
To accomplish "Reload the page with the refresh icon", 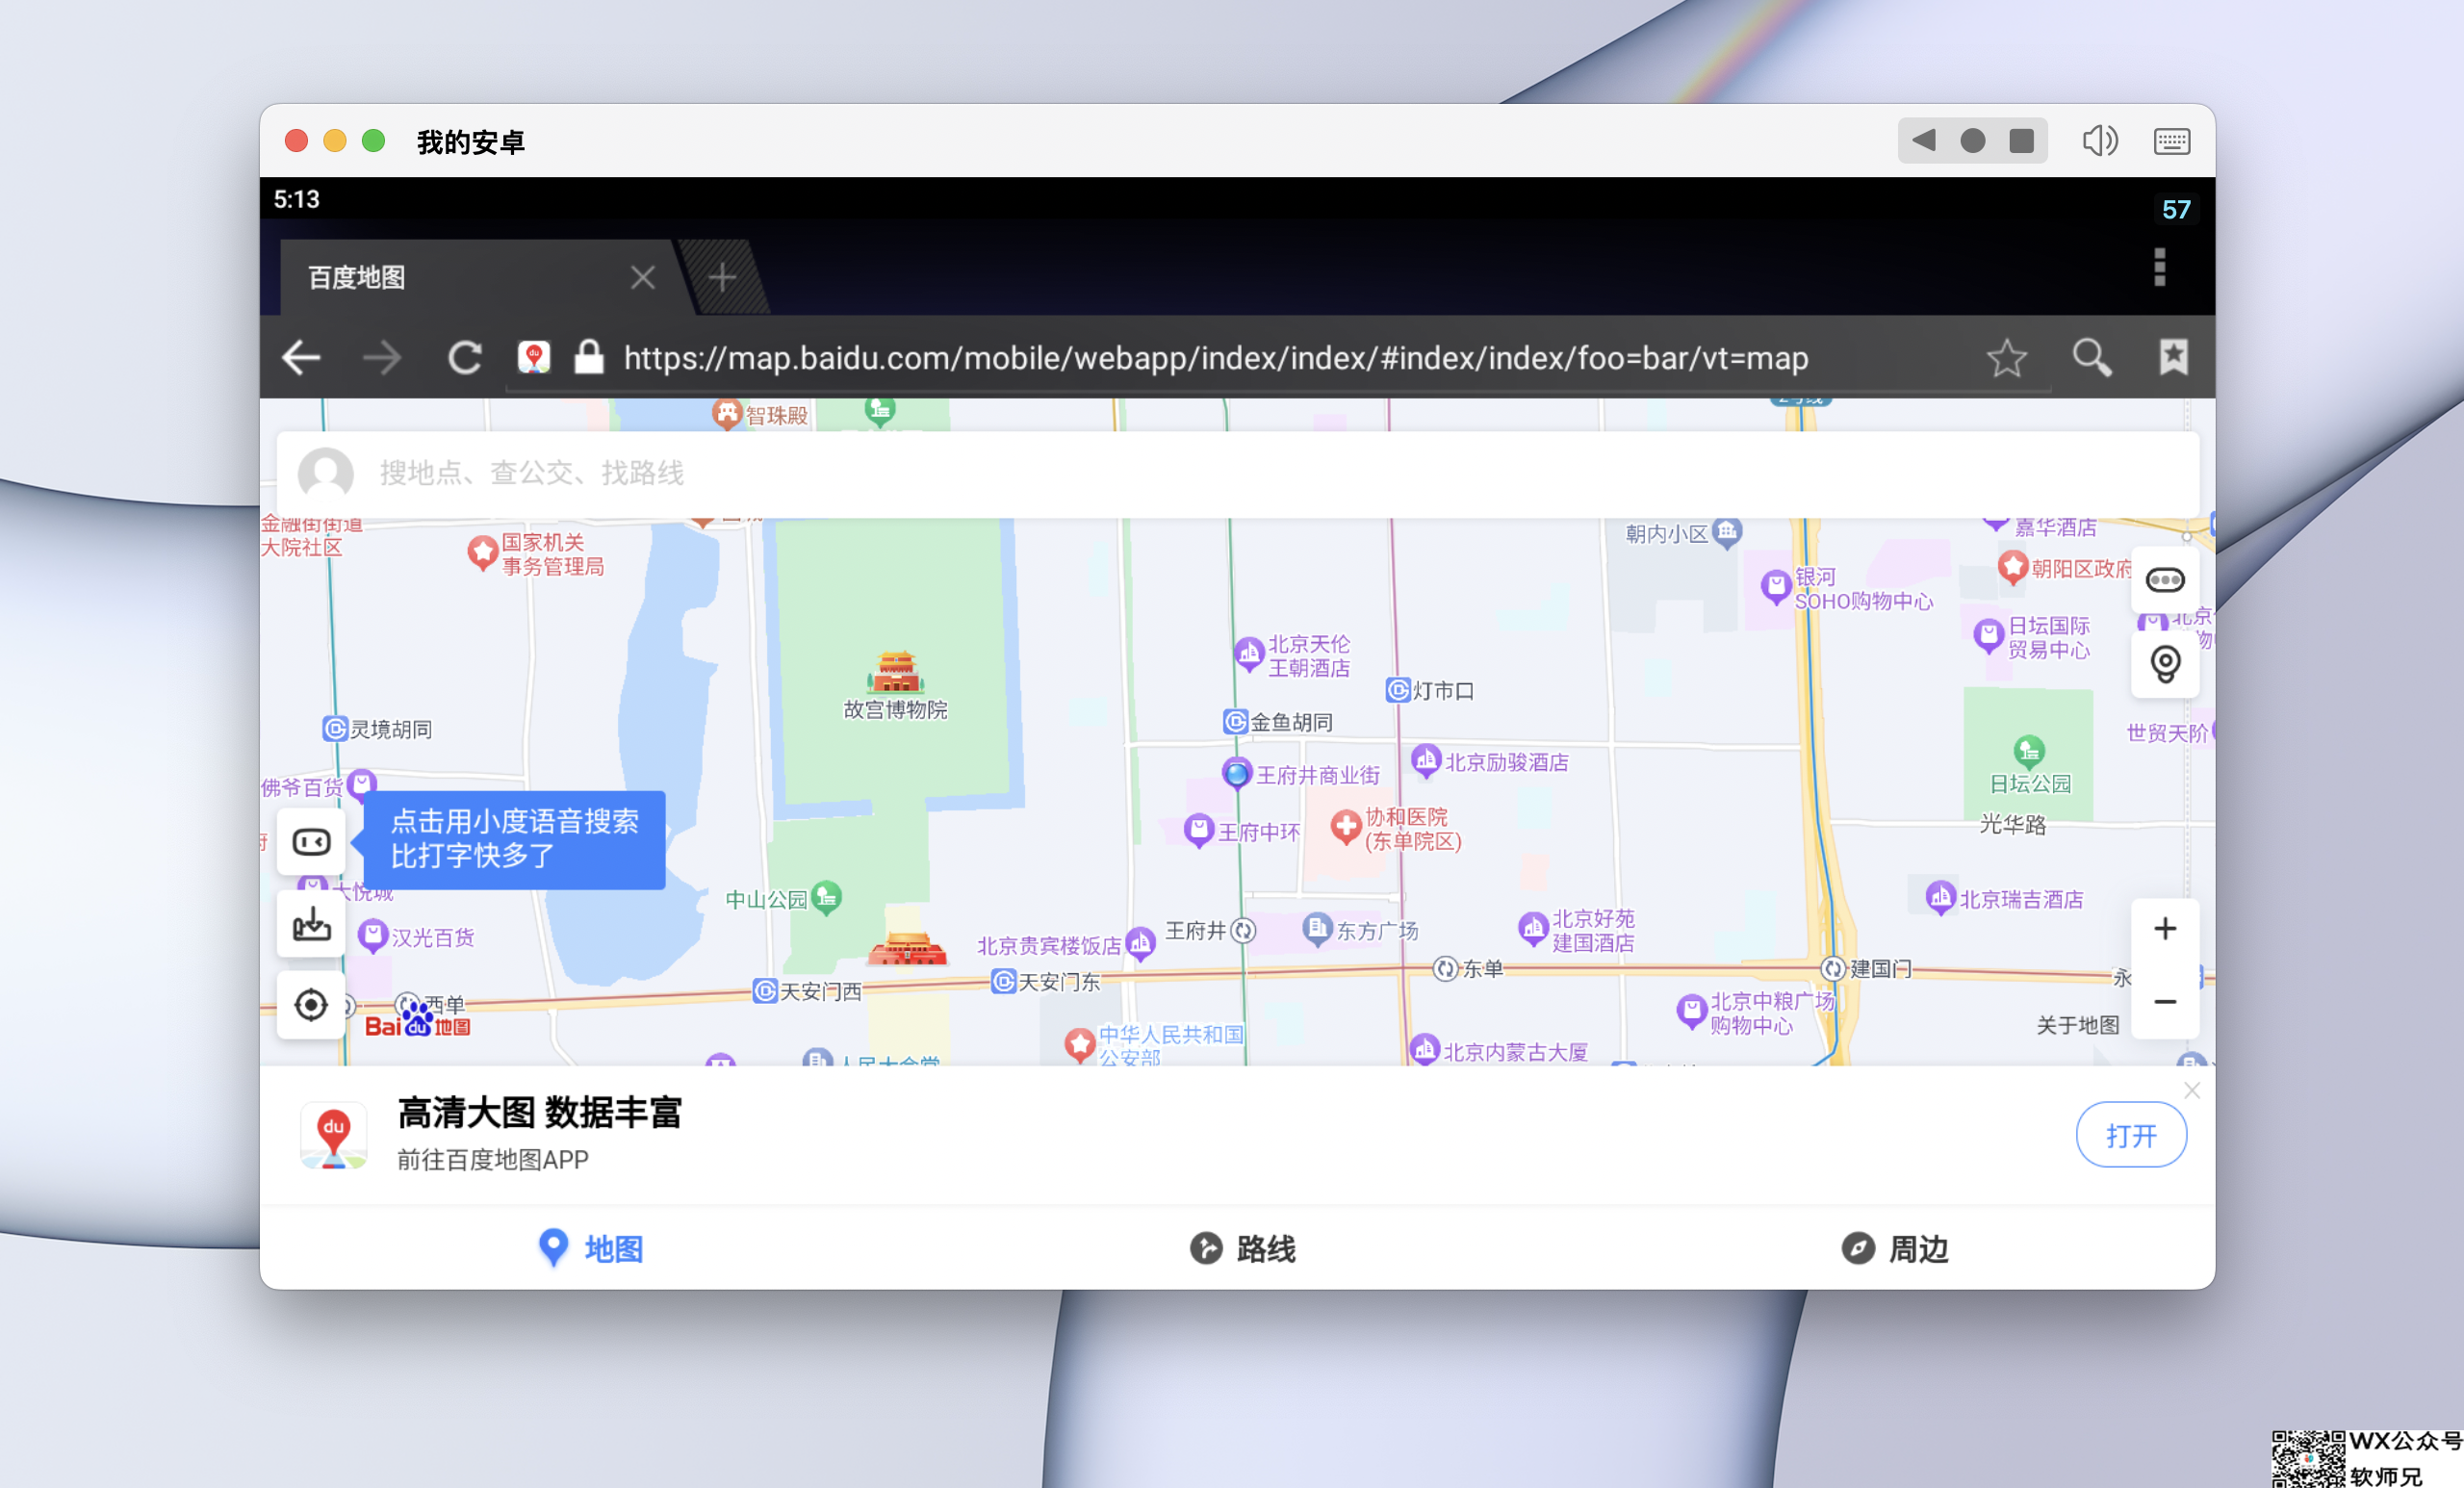I will point(464,358).
